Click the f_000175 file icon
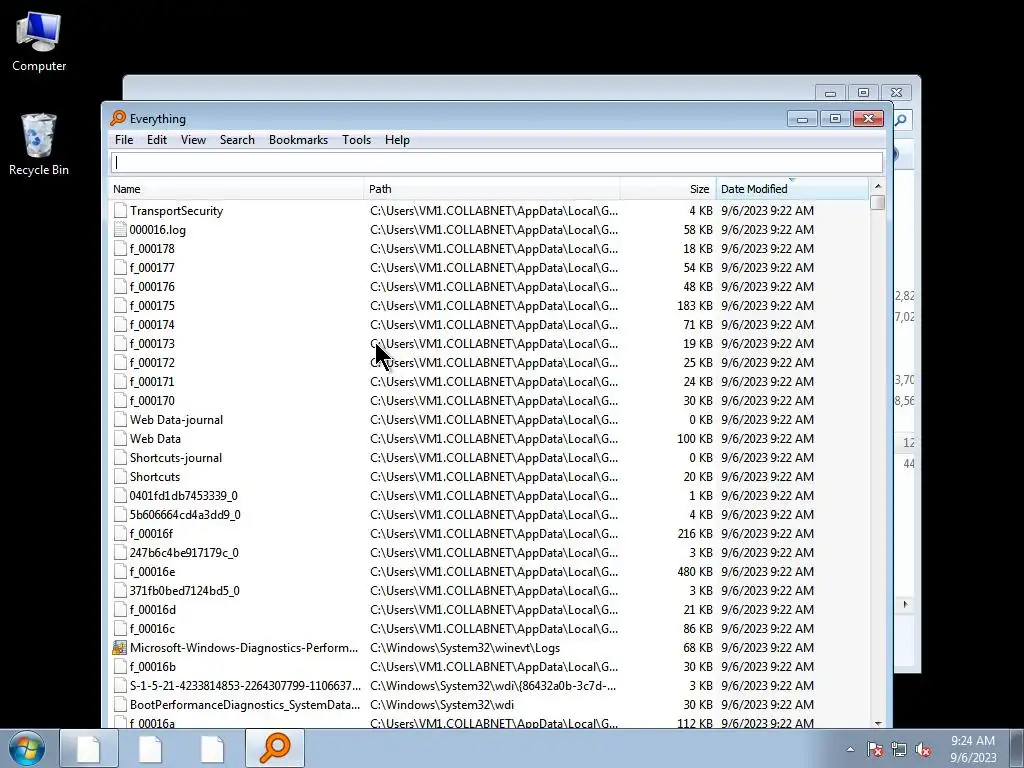 point(120,305)
